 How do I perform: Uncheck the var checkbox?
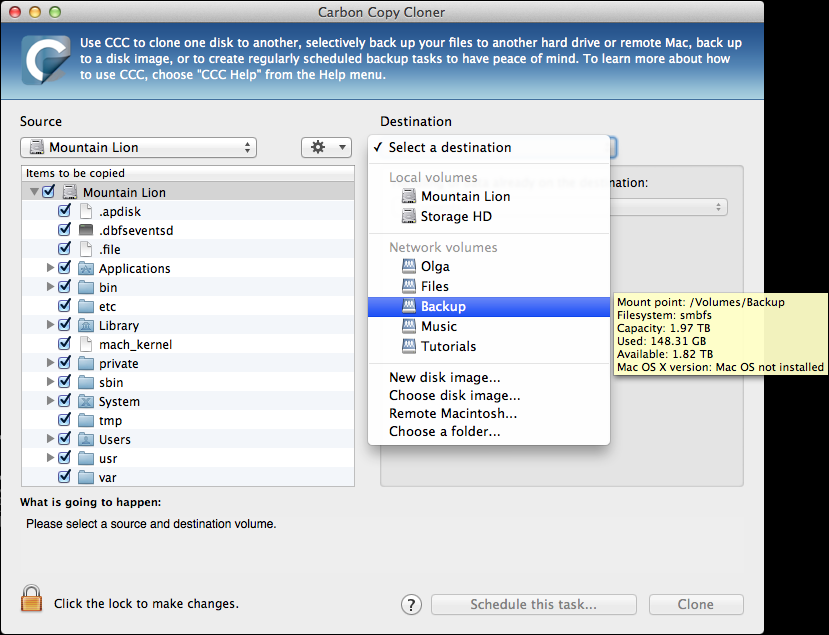click(x=65, y=477)
